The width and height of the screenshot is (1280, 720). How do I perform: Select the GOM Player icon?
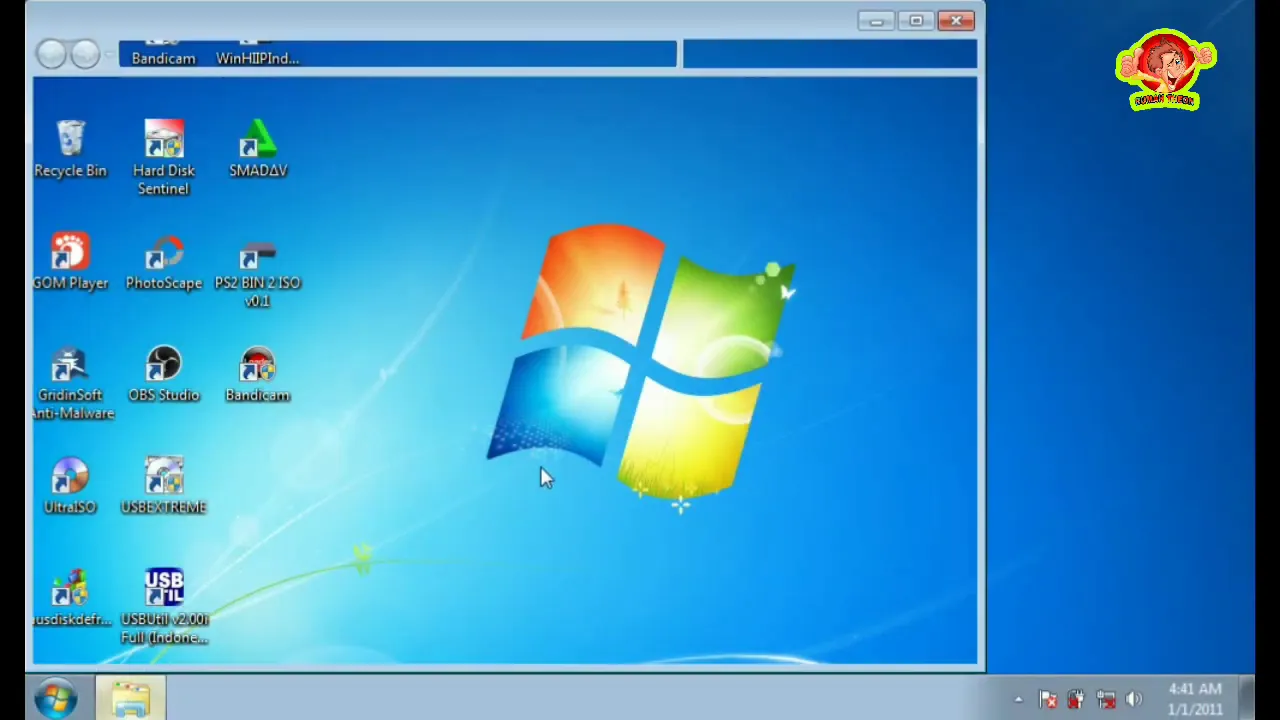pos(70,262)
